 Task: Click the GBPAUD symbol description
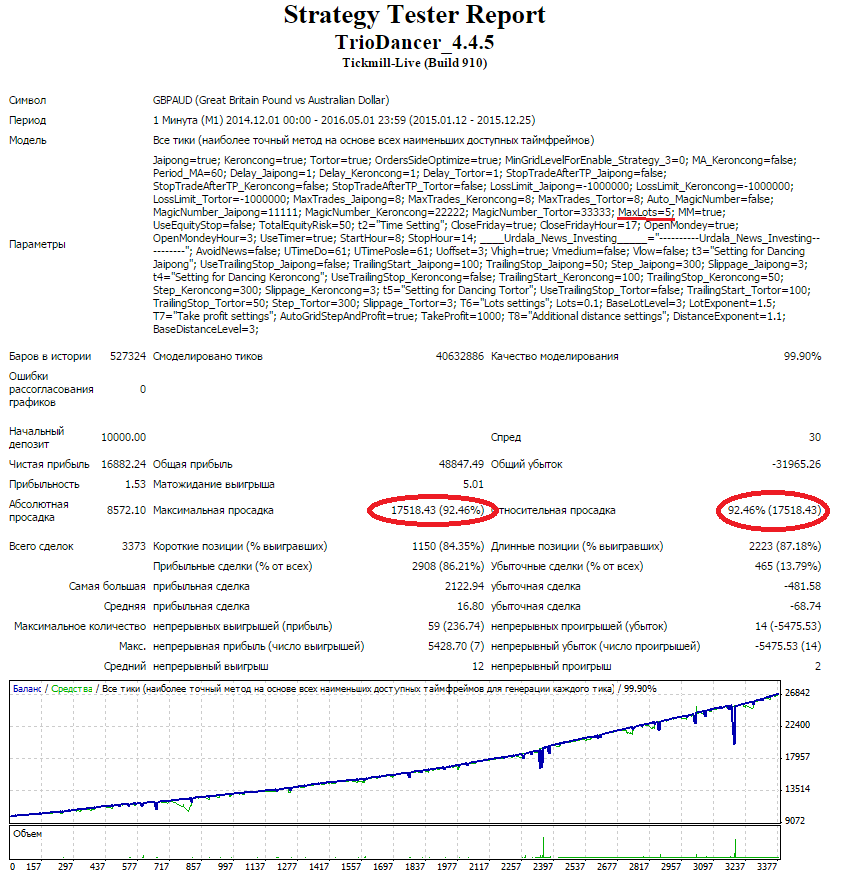[271, 100]
